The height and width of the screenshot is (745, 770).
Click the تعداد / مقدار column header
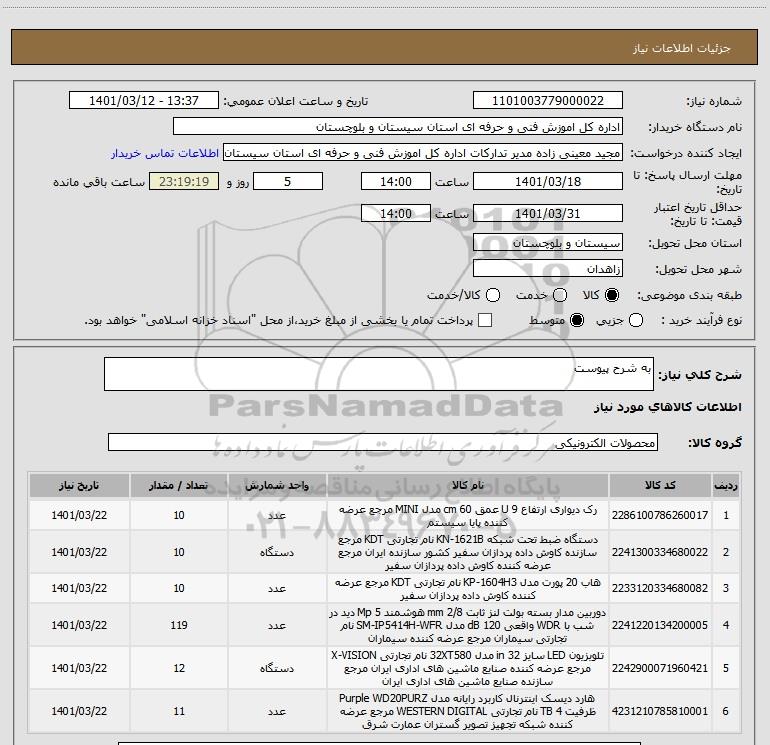point(179,486)
